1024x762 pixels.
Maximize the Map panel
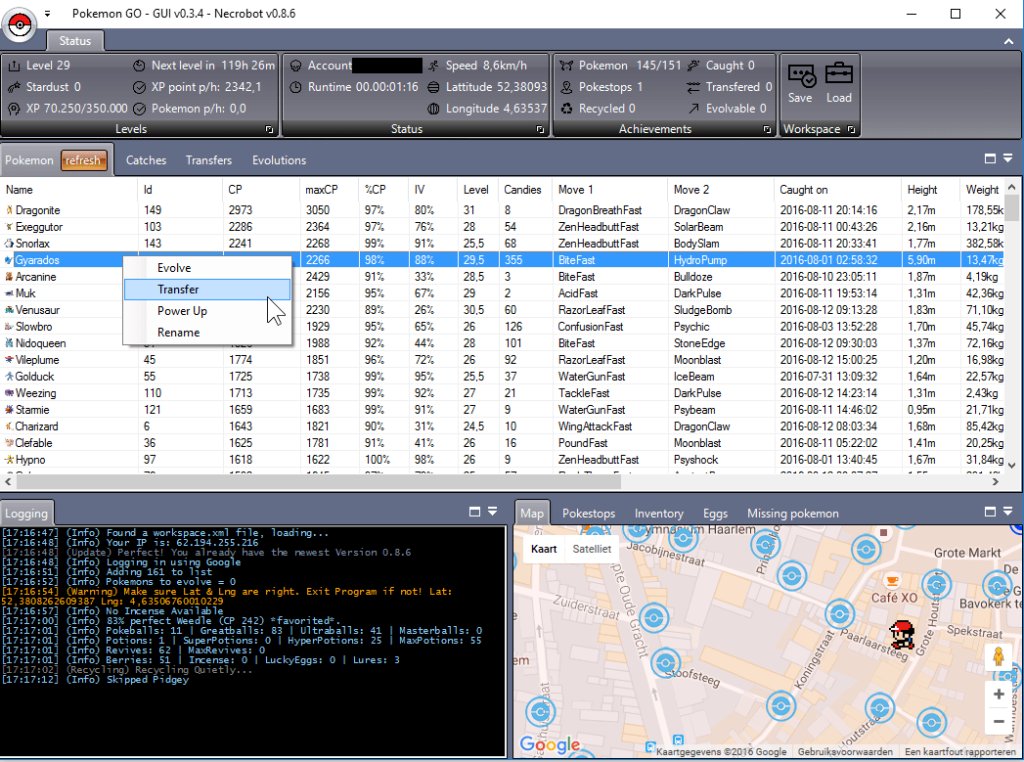pyautogui.click(x=990, y=512)
